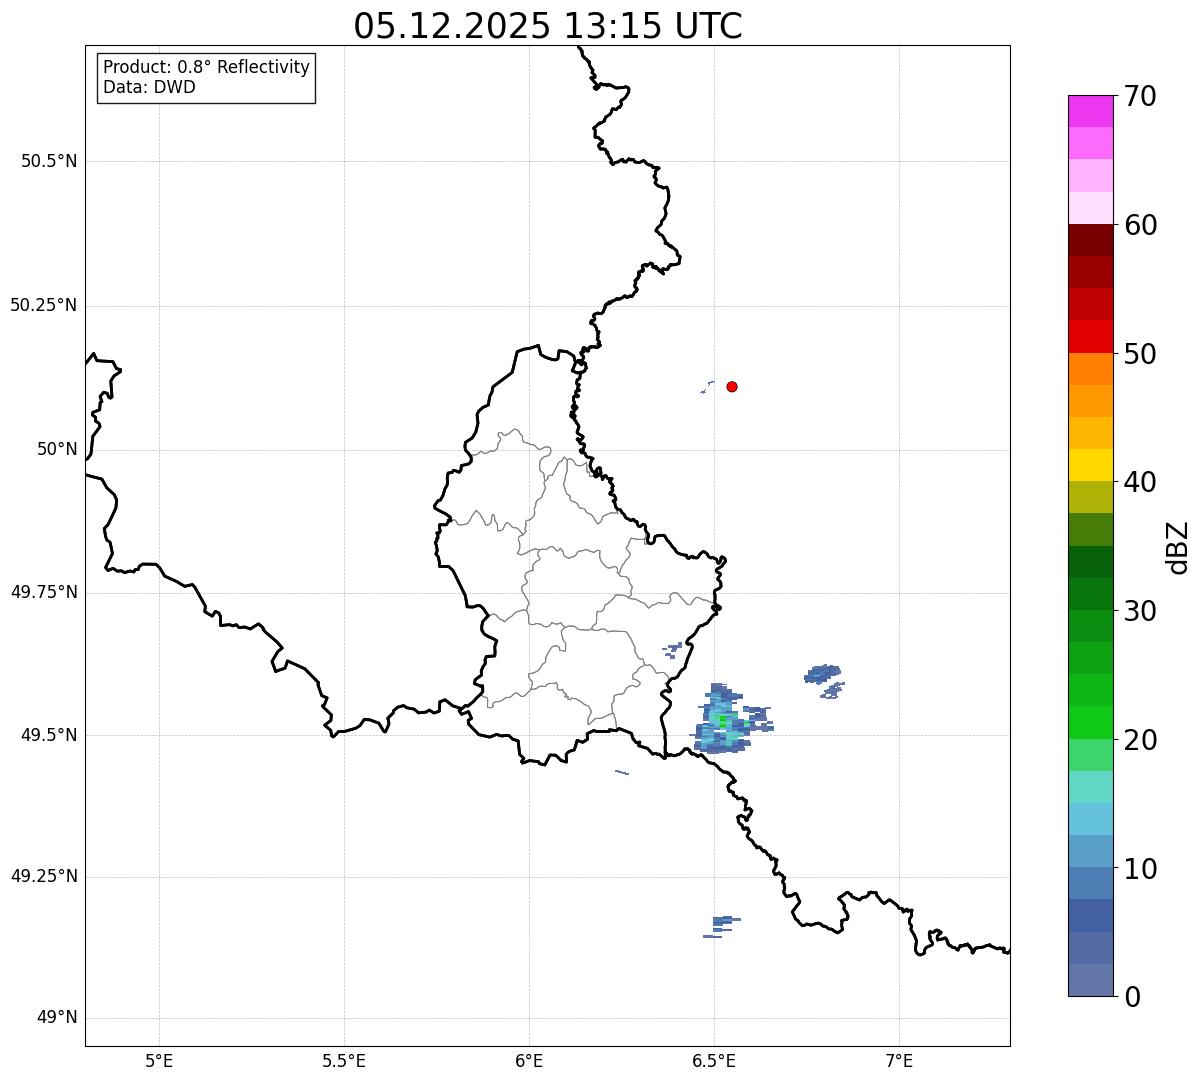
Task: Click the yellow colorbar segment above 40
Action: tap(1090, 465)
